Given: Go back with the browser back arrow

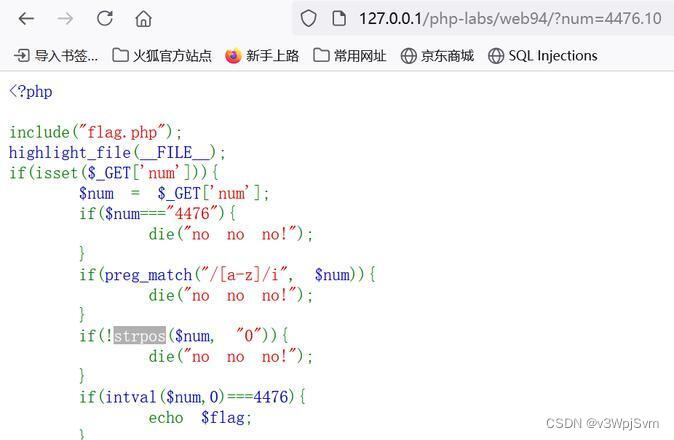Looking at the screenshot, I should (27, 18).
